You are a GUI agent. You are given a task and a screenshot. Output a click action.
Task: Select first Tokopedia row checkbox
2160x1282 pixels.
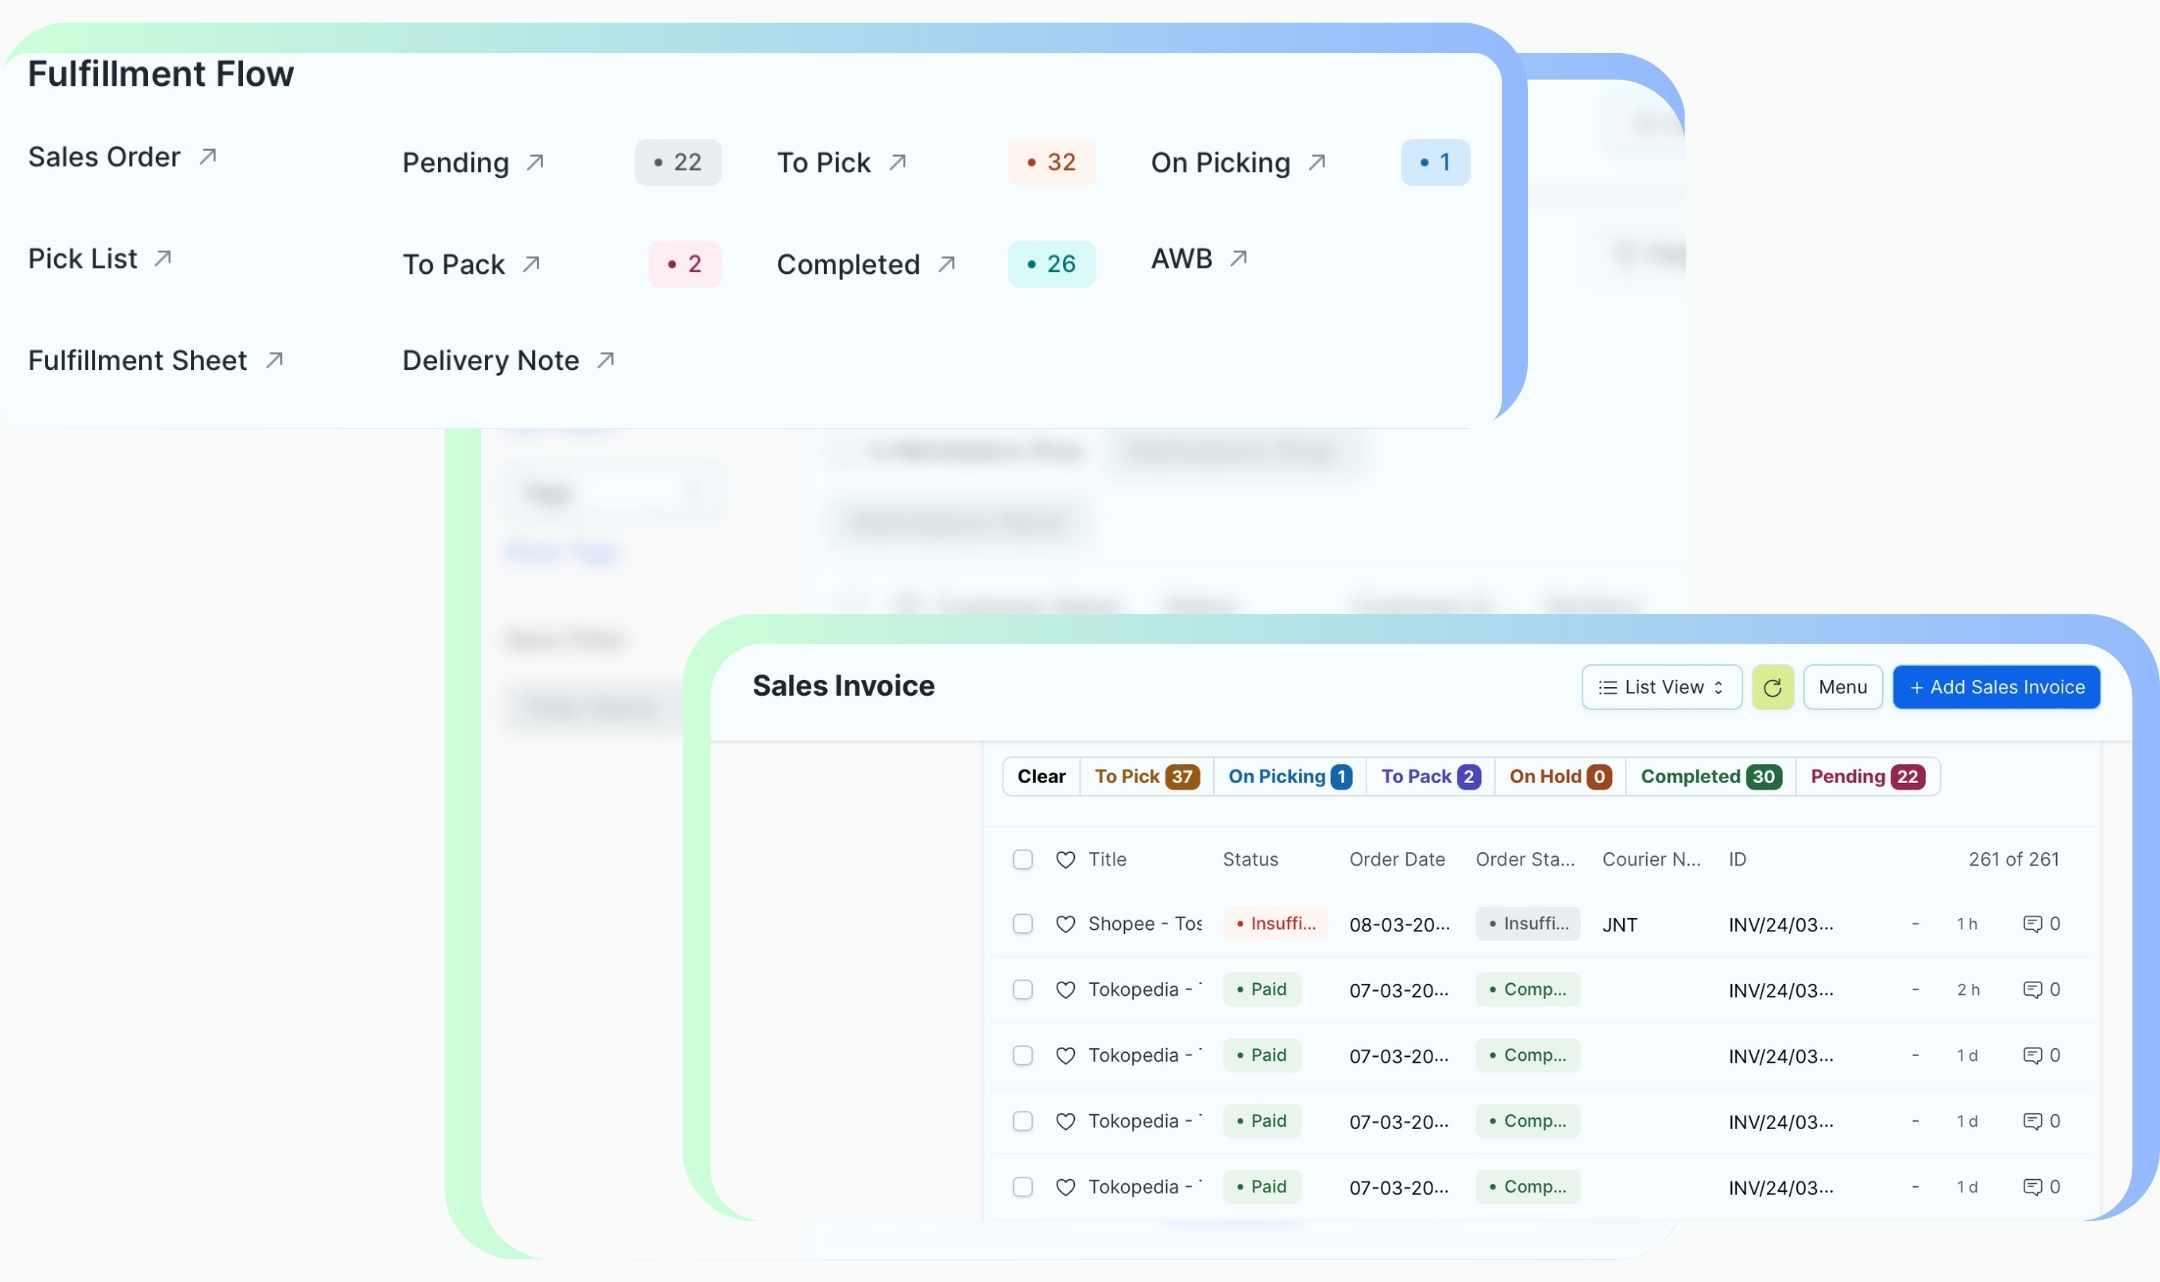point(1022,990)
